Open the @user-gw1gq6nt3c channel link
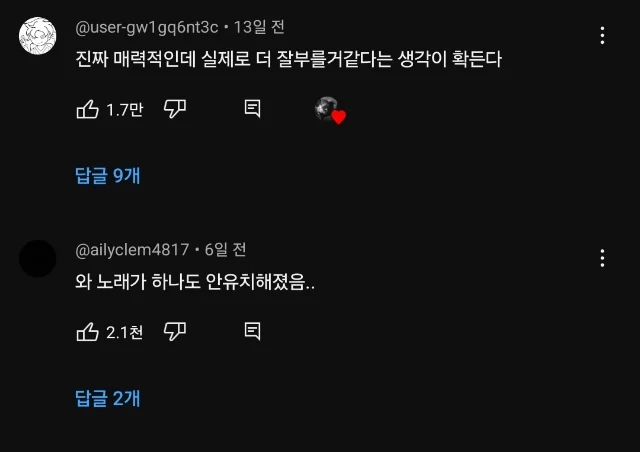 point(147,27)
